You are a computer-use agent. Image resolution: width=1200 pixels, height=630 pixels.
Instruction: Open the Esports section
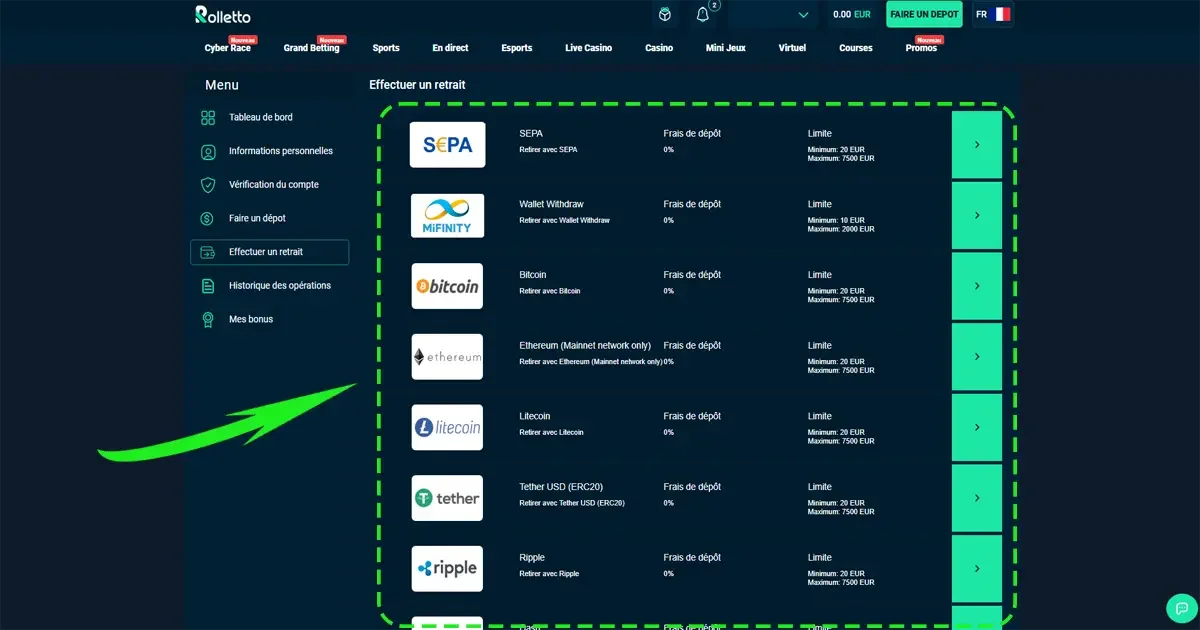pos(517,48)
